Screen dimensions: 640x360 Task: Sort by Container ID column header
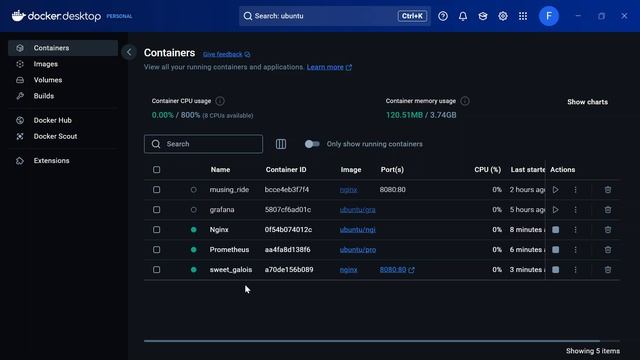(286, 170)
